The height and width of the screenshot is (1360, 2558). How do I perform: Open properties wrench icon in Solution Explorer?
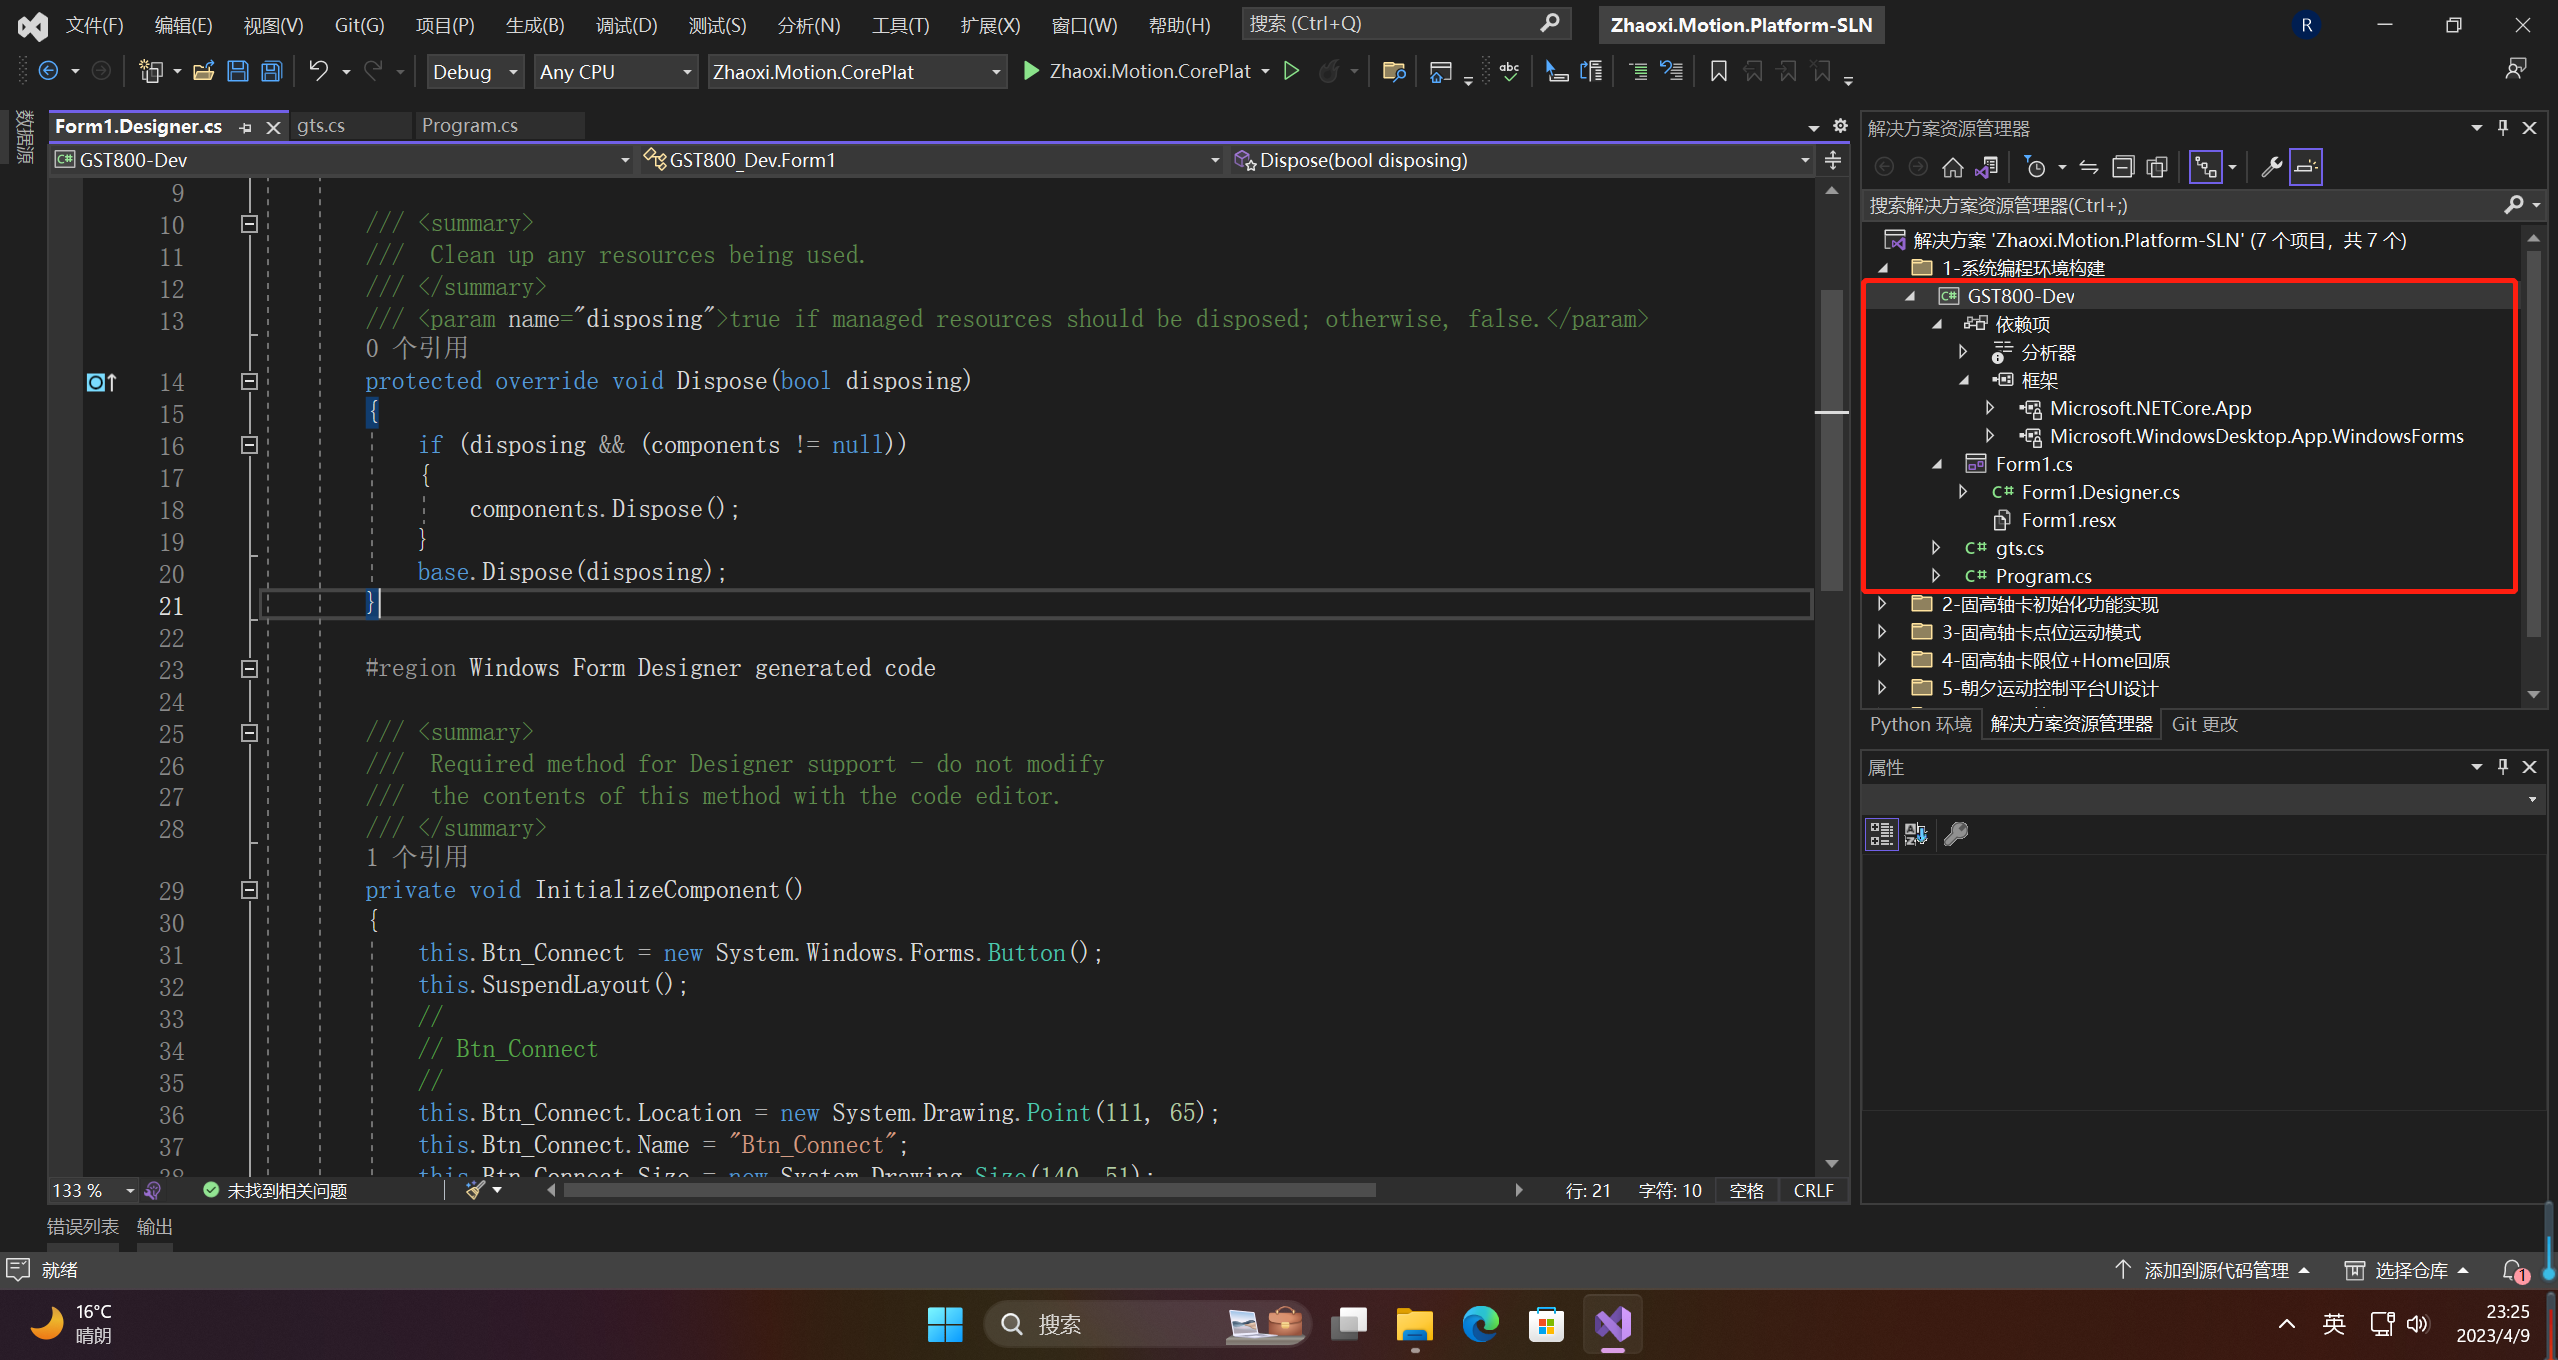(x=2271, y=167)
